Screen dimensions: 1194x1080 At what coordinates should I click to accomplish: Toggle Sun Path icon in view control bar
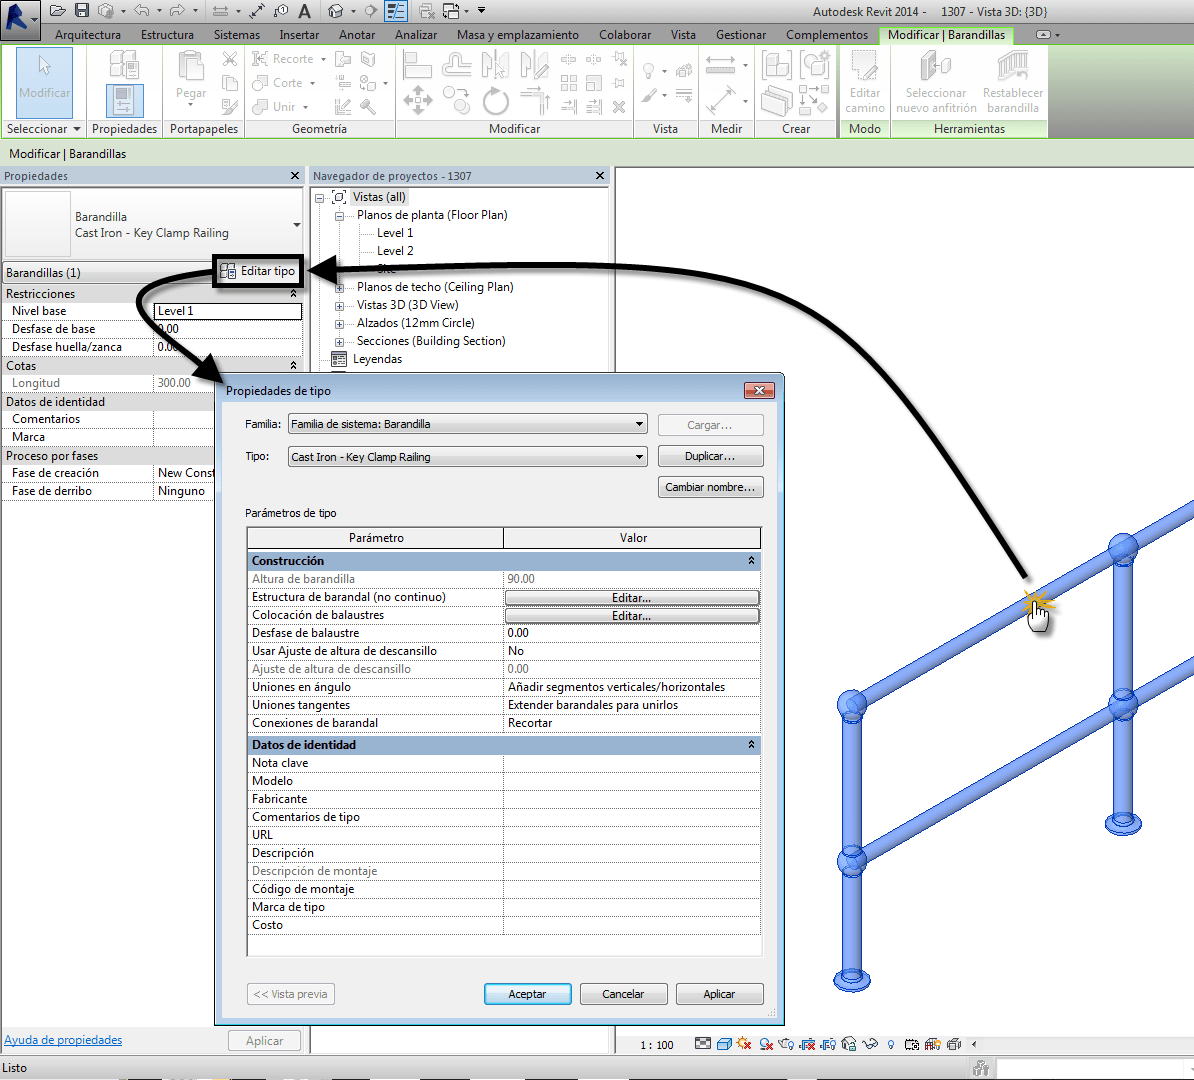coord(744,1044)
